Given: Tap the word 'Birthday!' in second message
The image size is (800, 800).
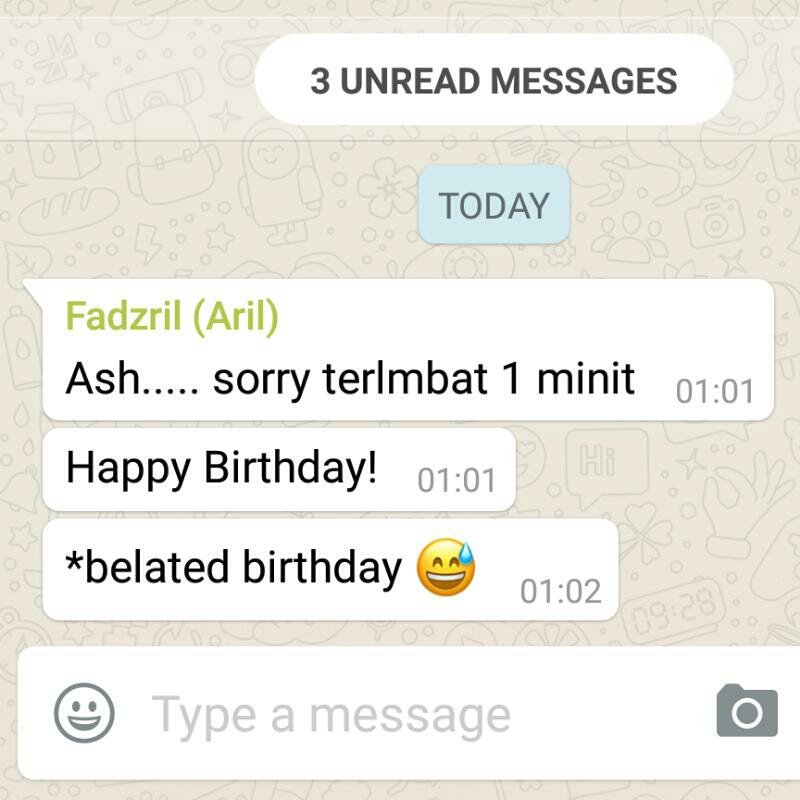Looking at the screenshot, I should click(290, 468).
